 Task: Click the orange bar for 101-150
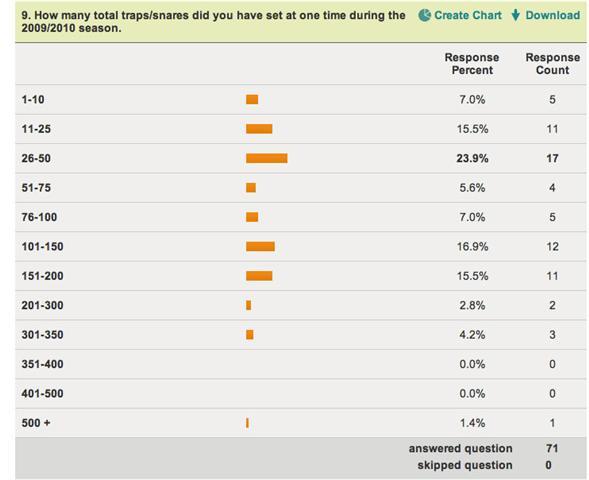click(x=260, y=246)
